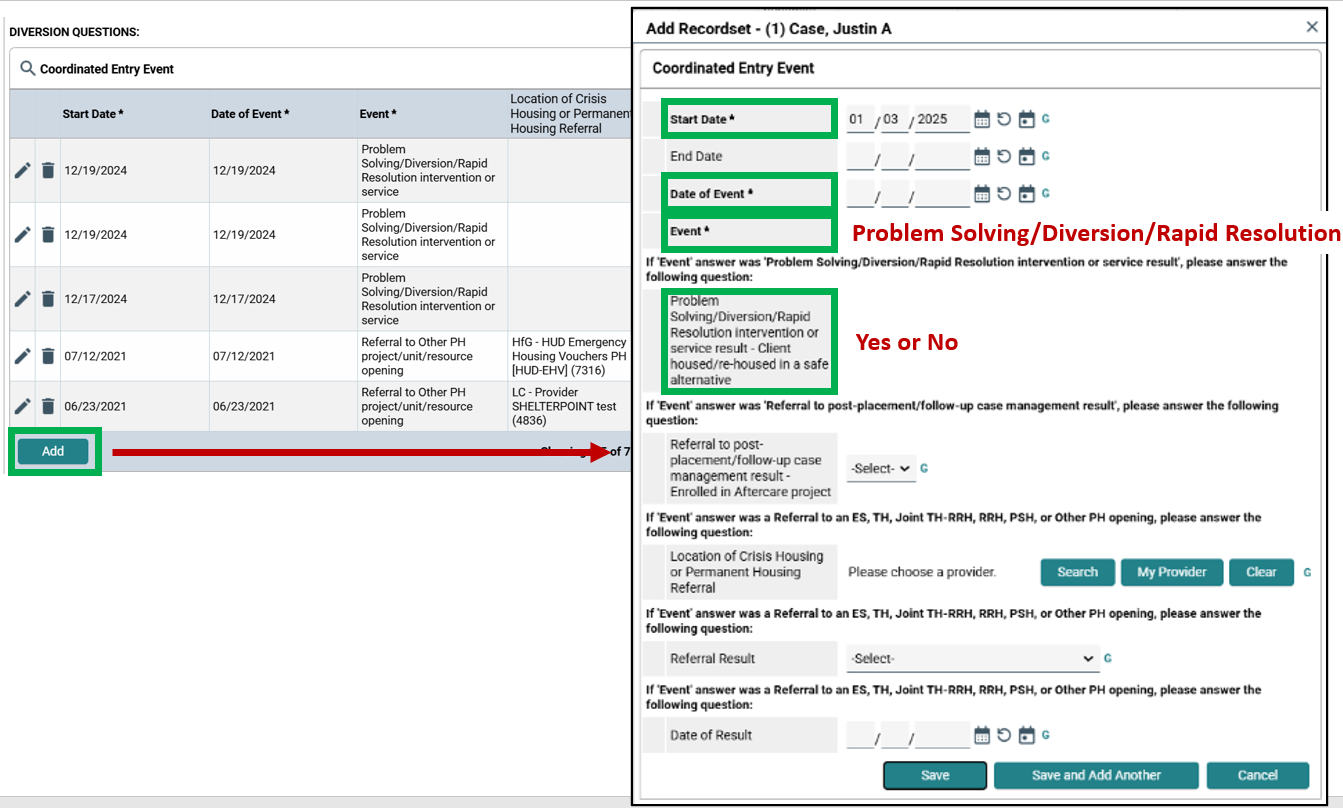Image resolution: width=1343 pixels, height=808 pixels.
Task: Save the new recordset
Action: pos(935,775)
